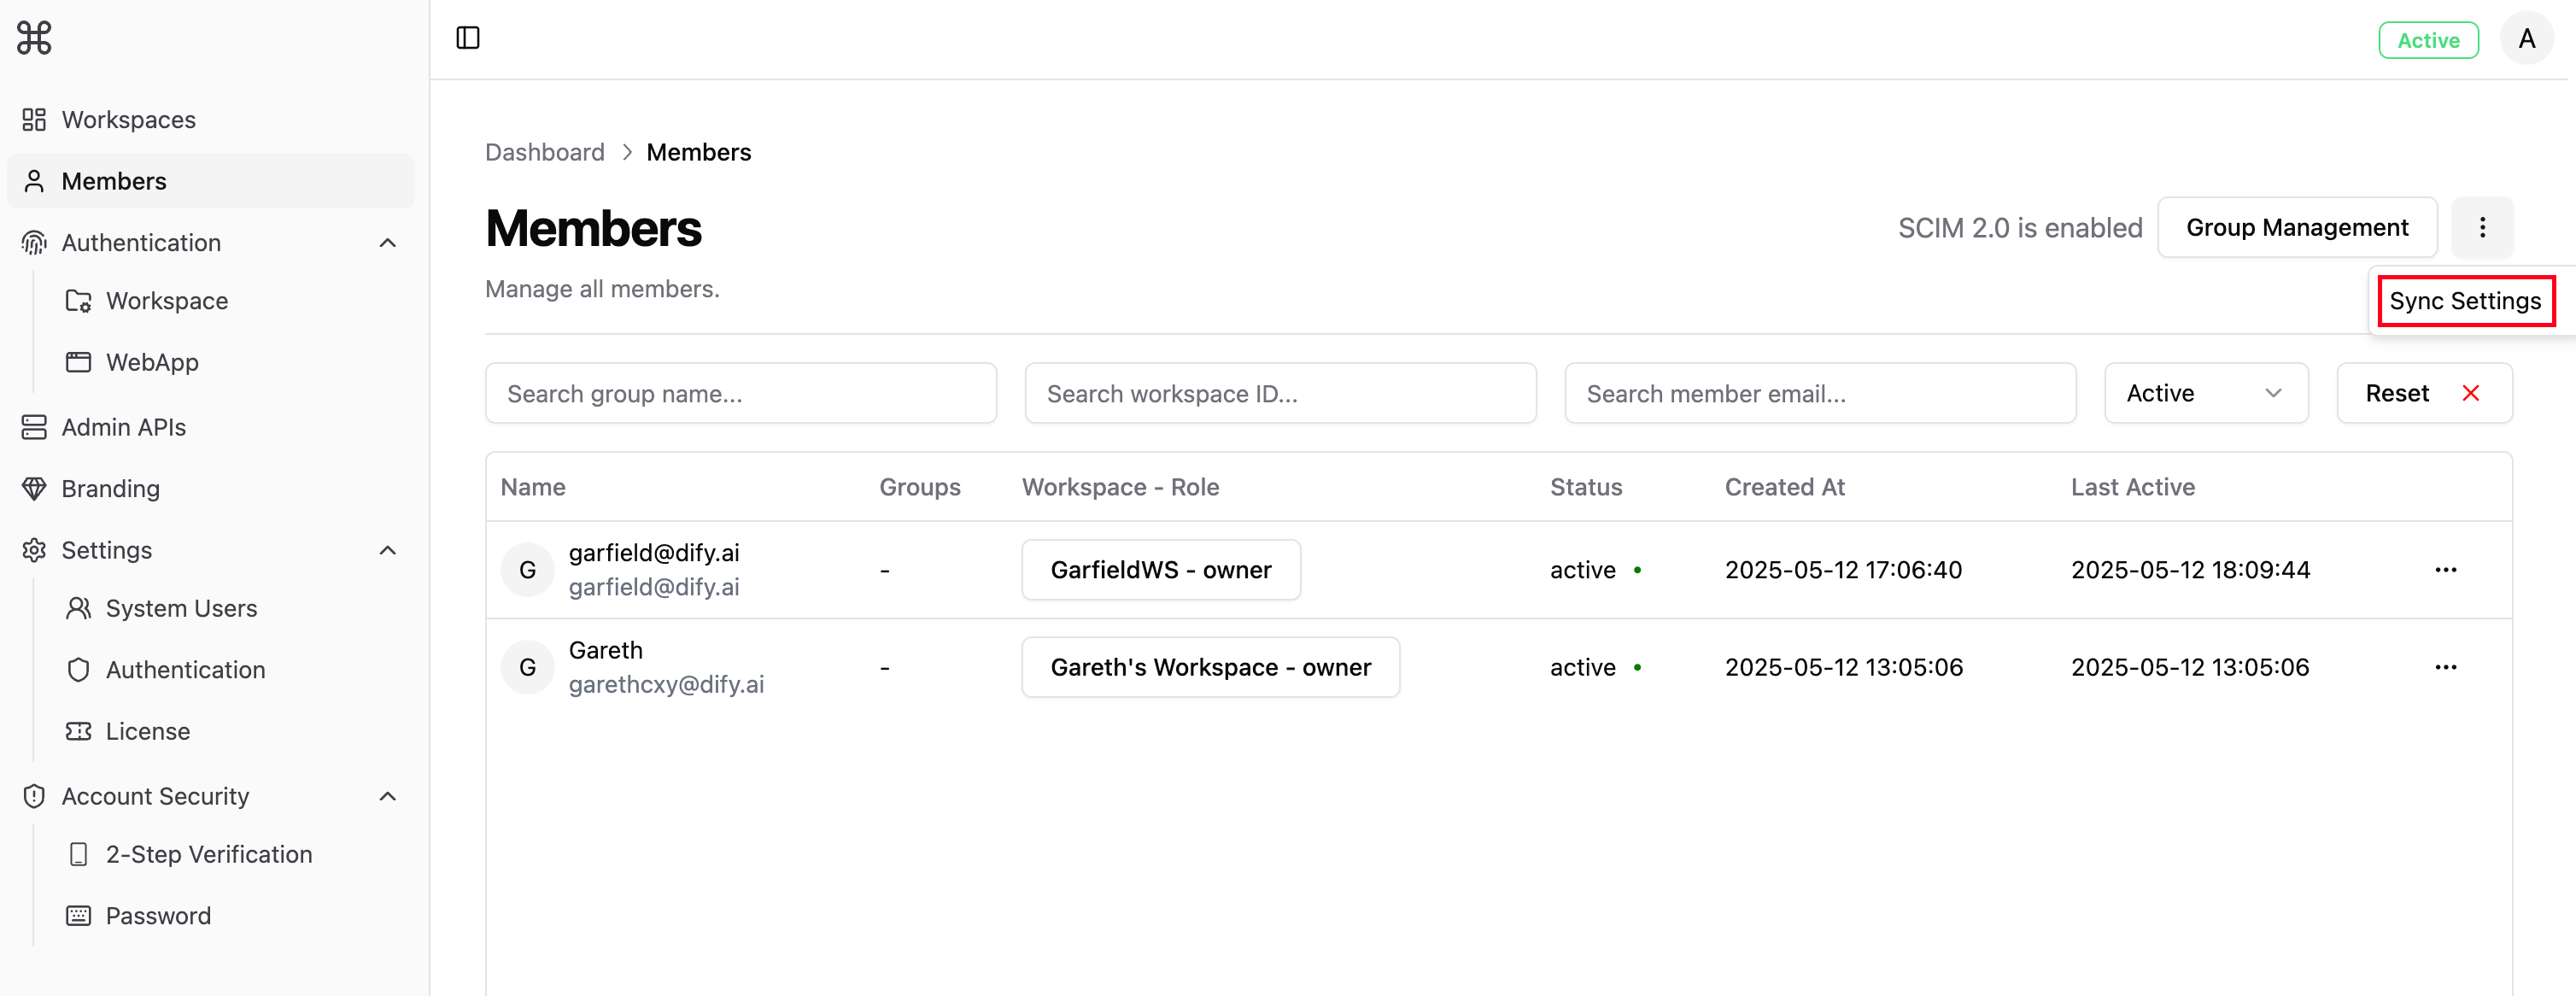Open Workspaces in the sidebar

210,120
